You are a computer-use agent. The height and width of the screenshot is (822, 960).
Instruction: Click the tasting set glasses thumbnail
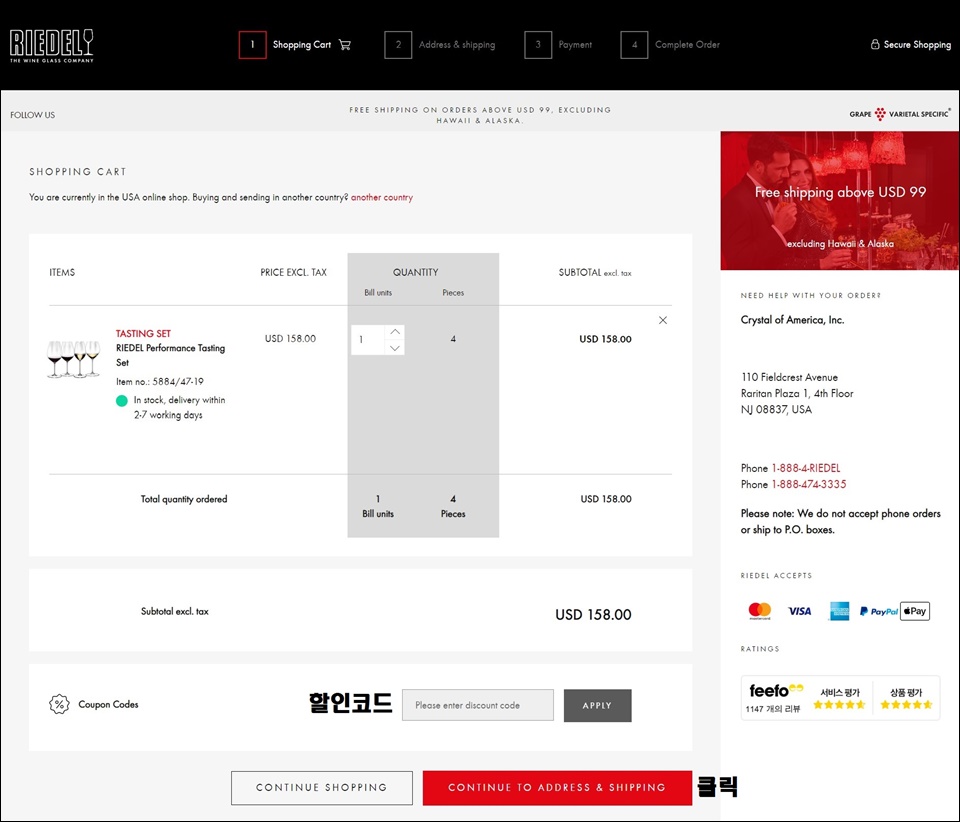[x=73, y=359]
